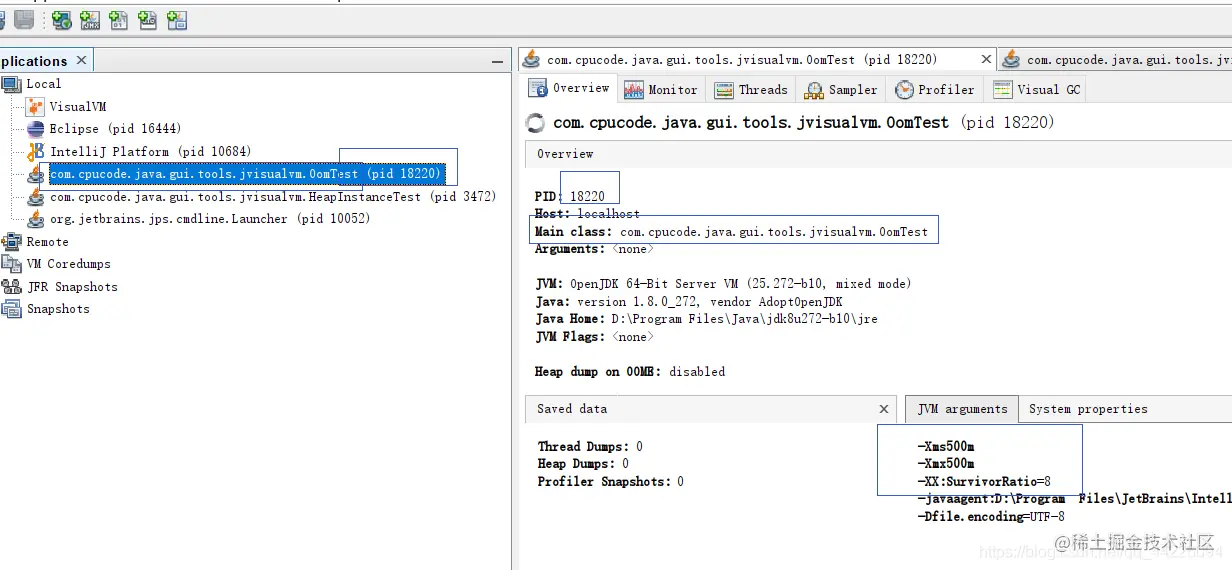Click the -XX:SurvivorRatio=8 argument
This screenshot has height=570, width=1232.
click(984, 482)
